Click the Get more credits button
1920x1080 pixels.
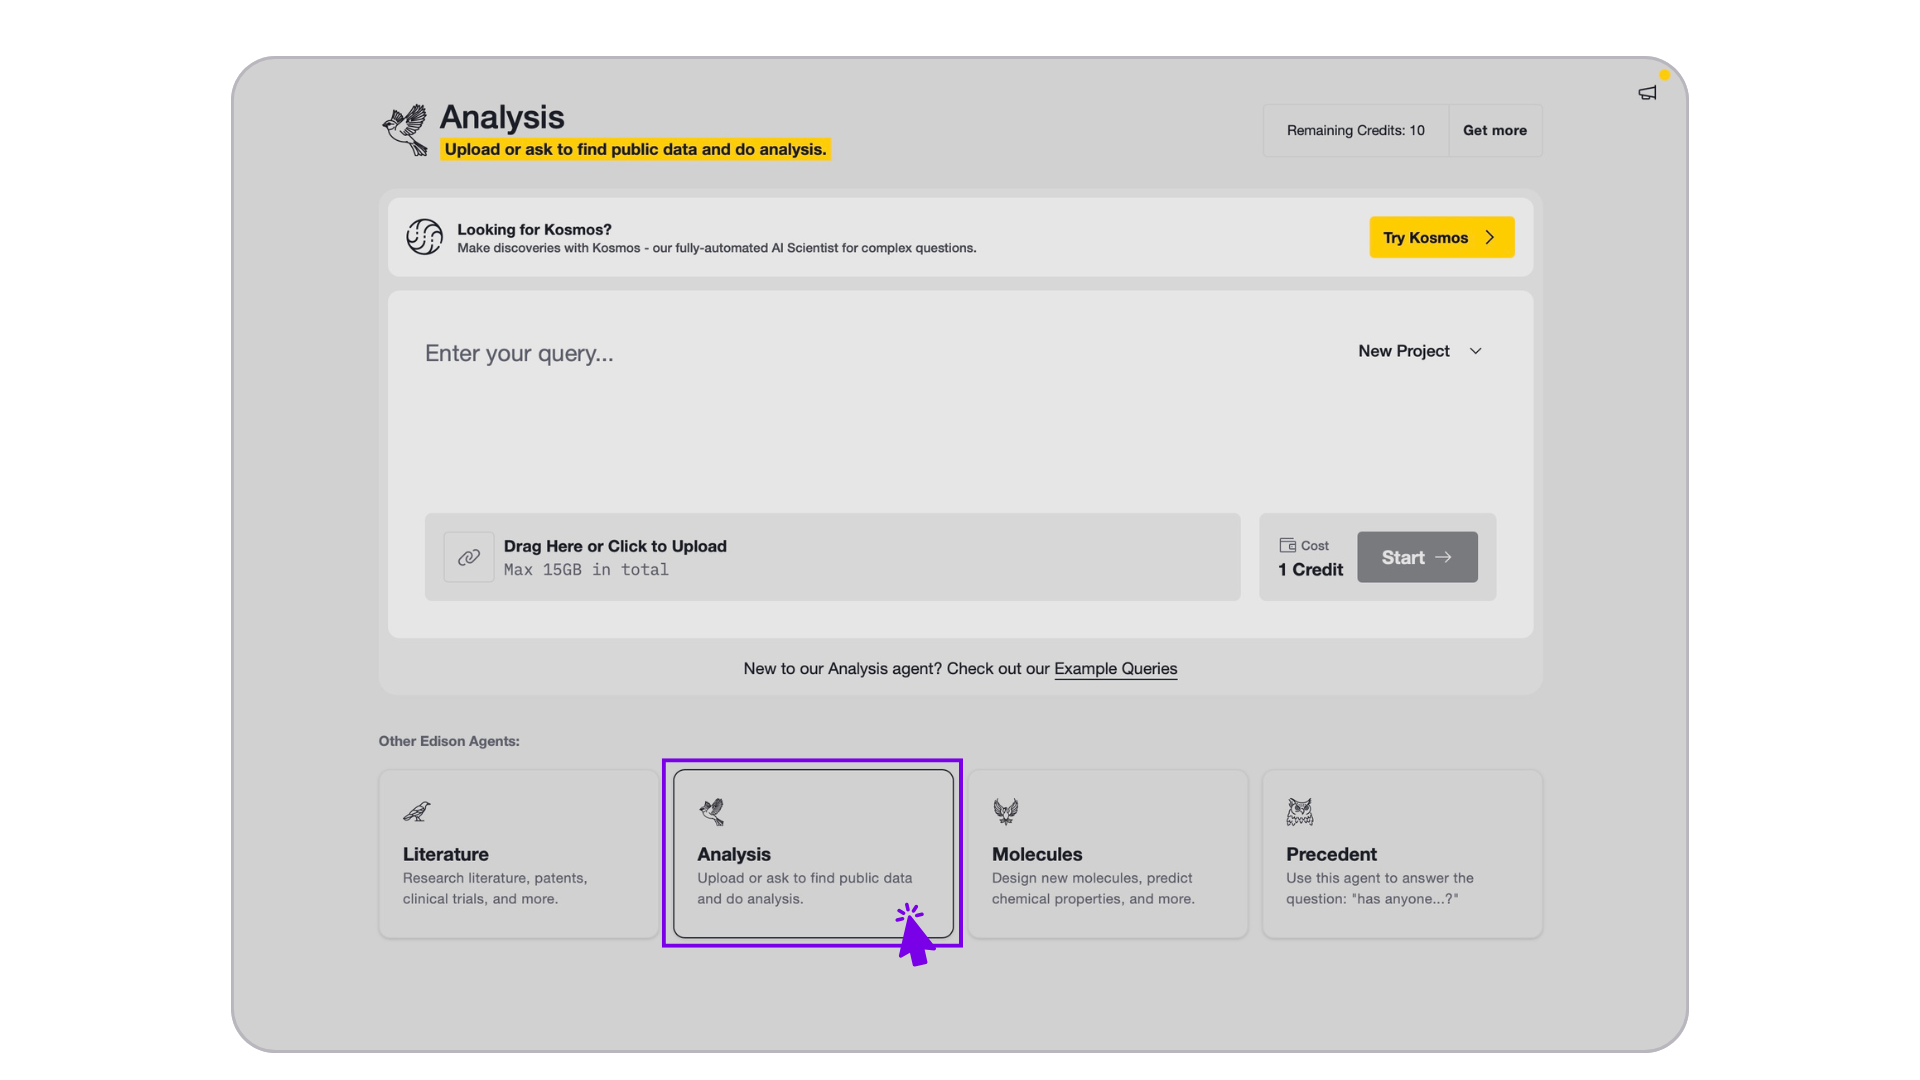pyautogui.click(x=1494, y=130)
